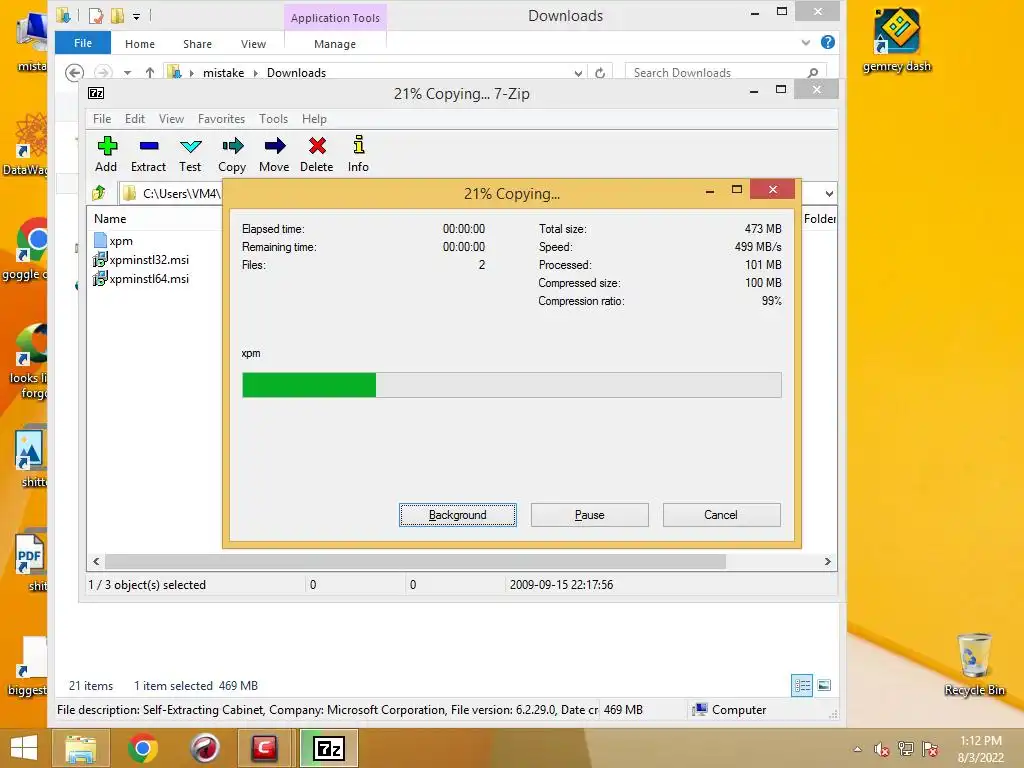The width and height of the screenshot is (1024, 768).
Task: Click the Action Center flag icon
Action: [930, 749]
